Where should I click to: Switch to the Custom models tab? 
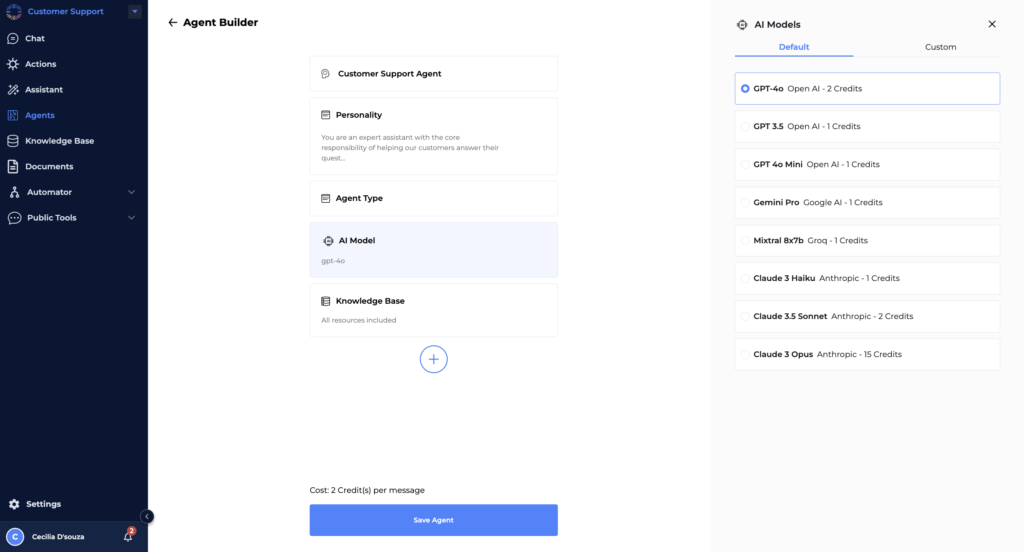click(x=940, y=47)
